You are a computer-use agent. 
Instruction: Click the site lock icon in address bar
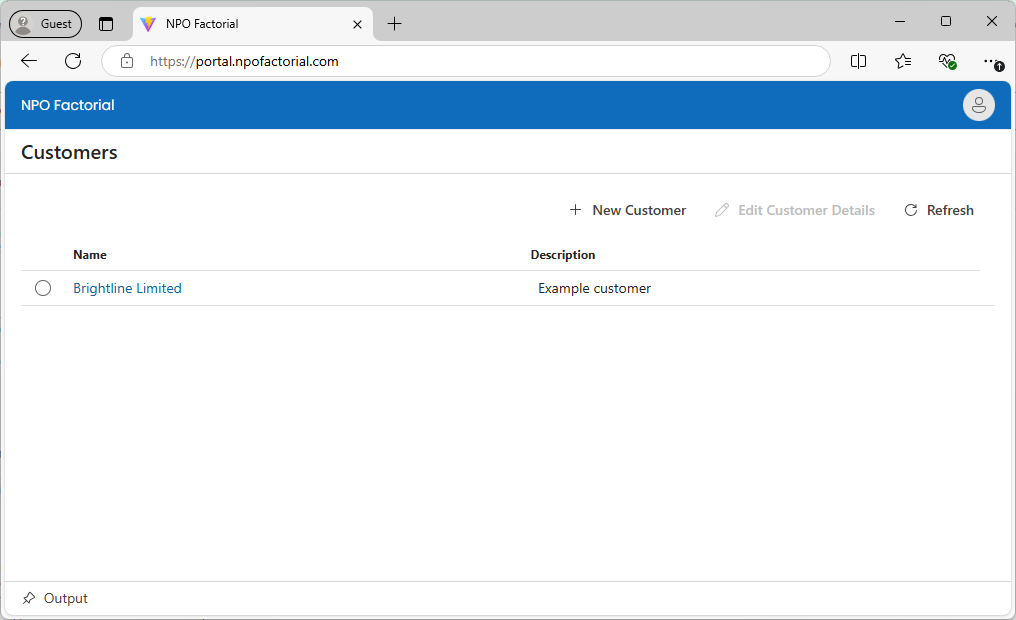127,61
